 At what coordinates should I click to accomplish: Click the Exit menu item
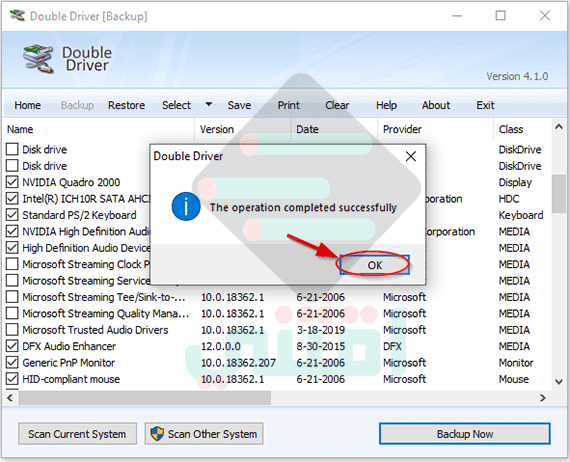point(485,105)
